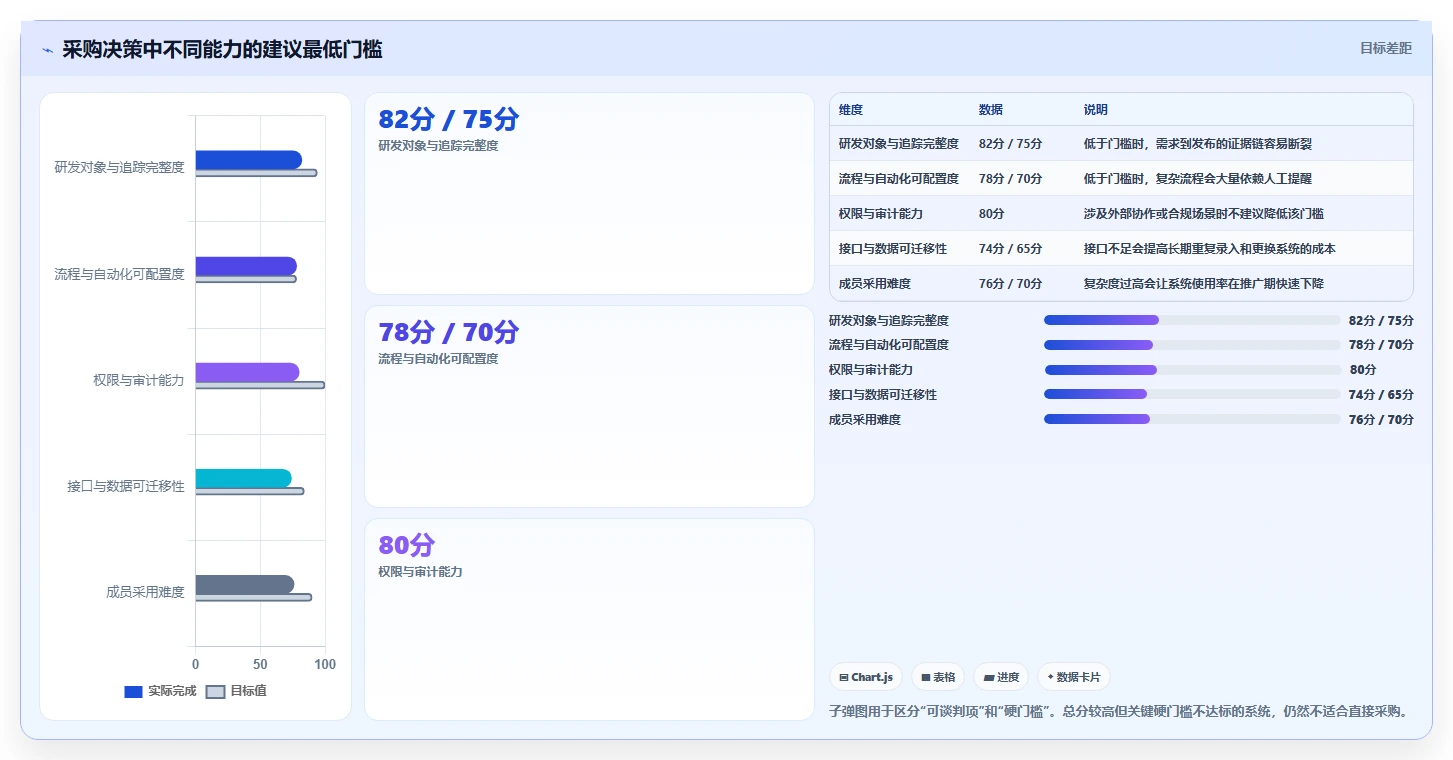Click the blue 研发对象与追踪完整度 actual bar in chart
1453x760 pixels.
pyautogui.click(x=248, y=160)
